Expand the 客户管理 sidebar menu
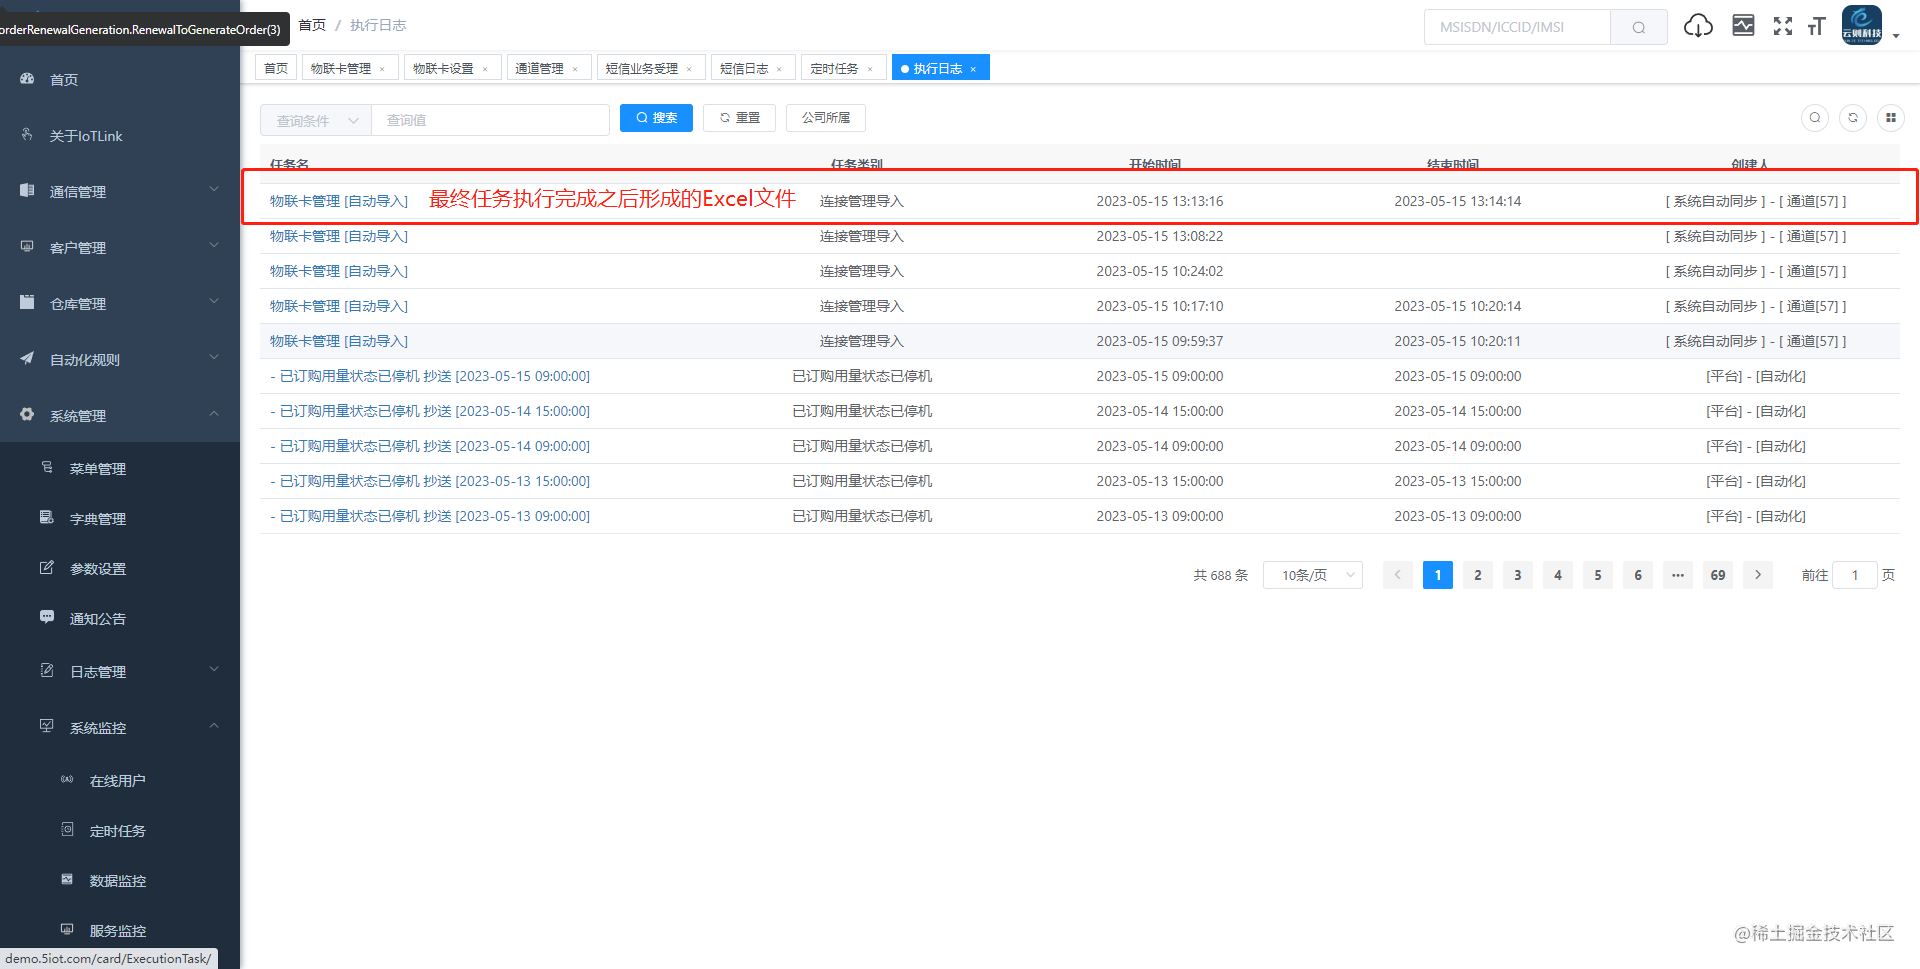 pyautogui.click(x=120, y=247)
